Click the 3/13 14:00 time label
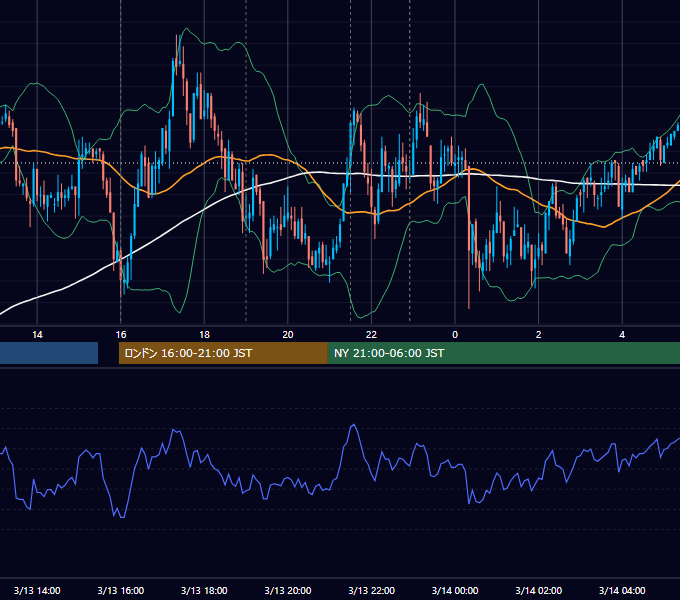The image size is (680, 600). pyautogui.click(x=37, y=590)
